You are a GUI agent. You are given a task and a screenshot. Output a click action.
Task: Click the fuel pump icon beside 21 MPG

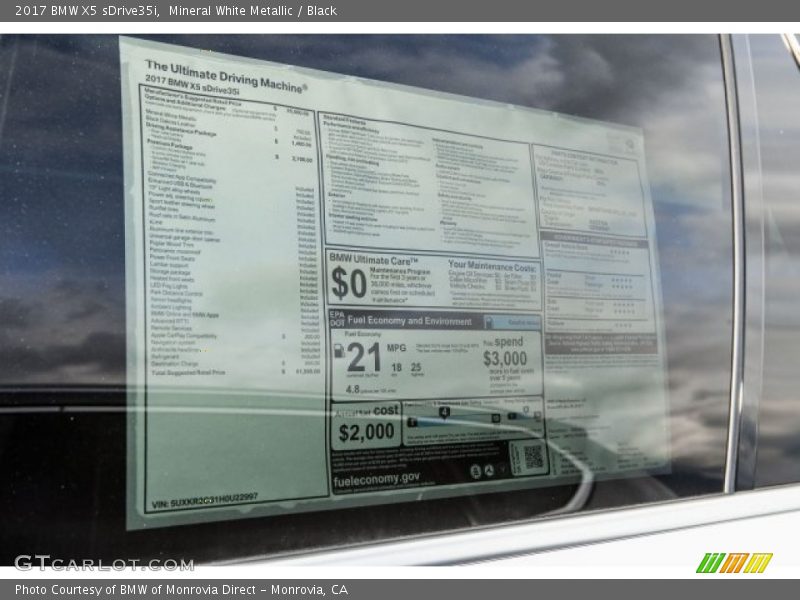point(339,351)
